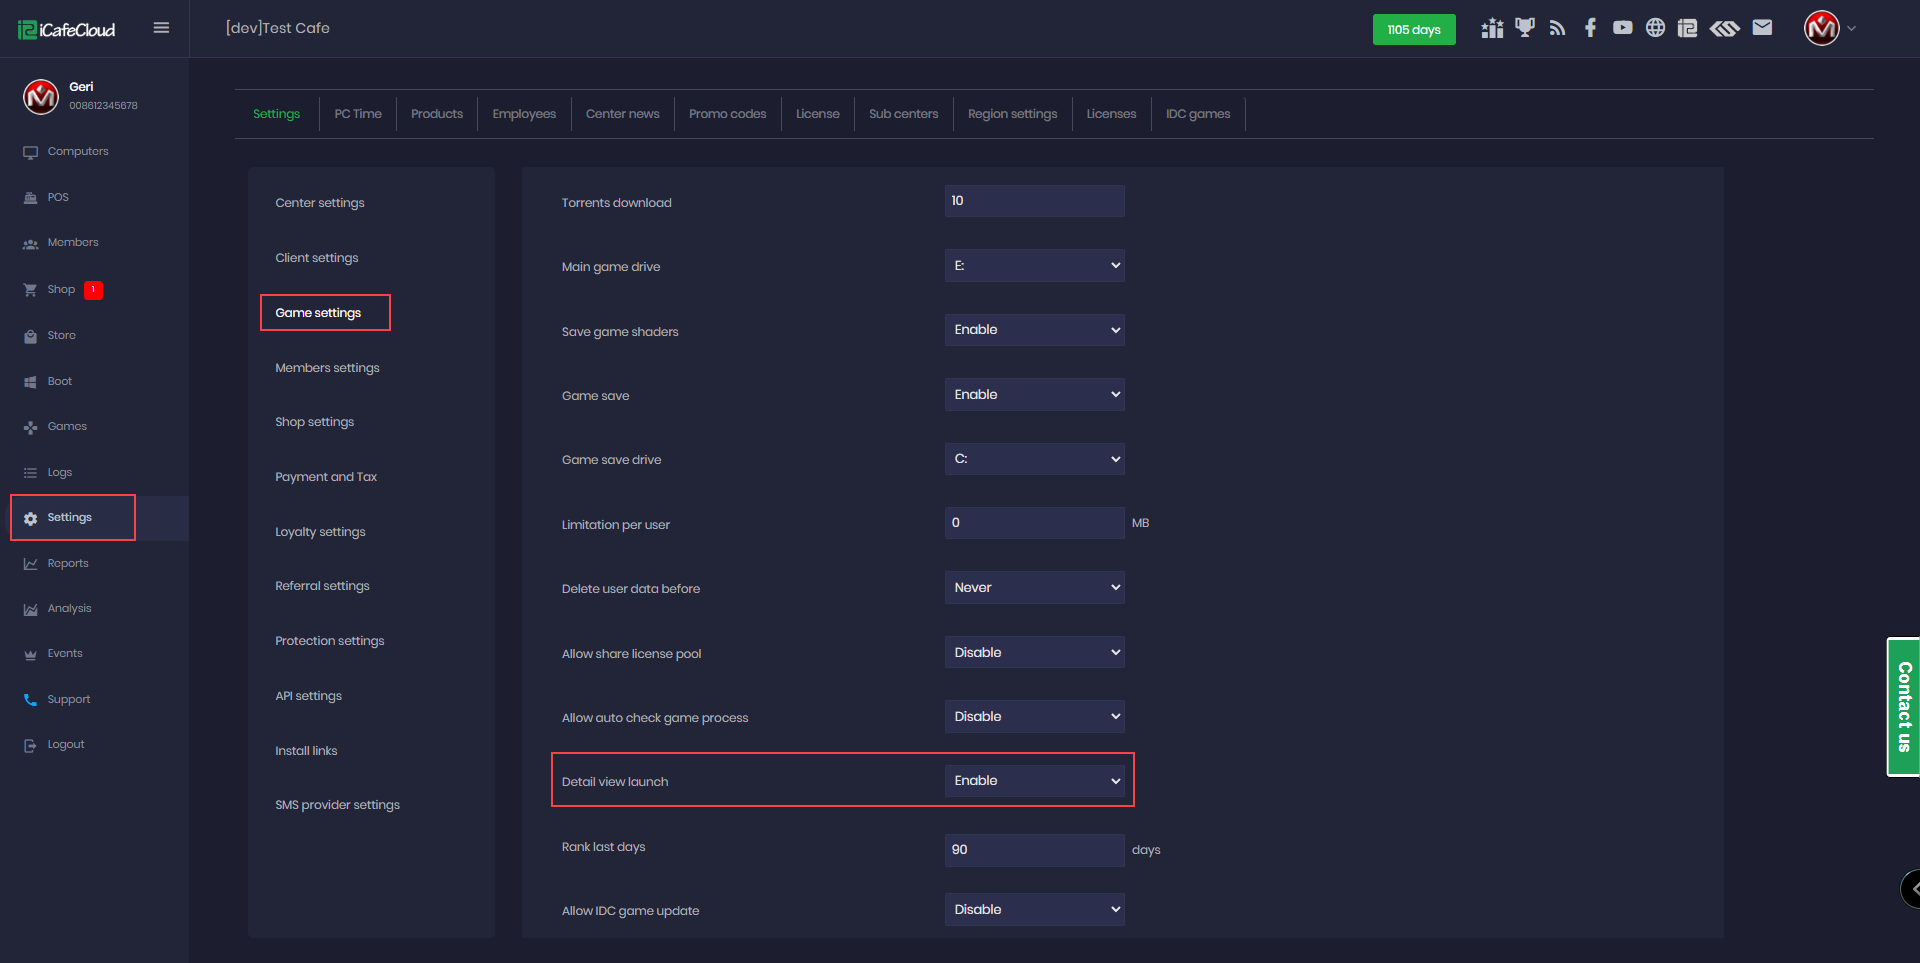
Task: Switch to the PC Time tab
Action: [x=358, y=114]
